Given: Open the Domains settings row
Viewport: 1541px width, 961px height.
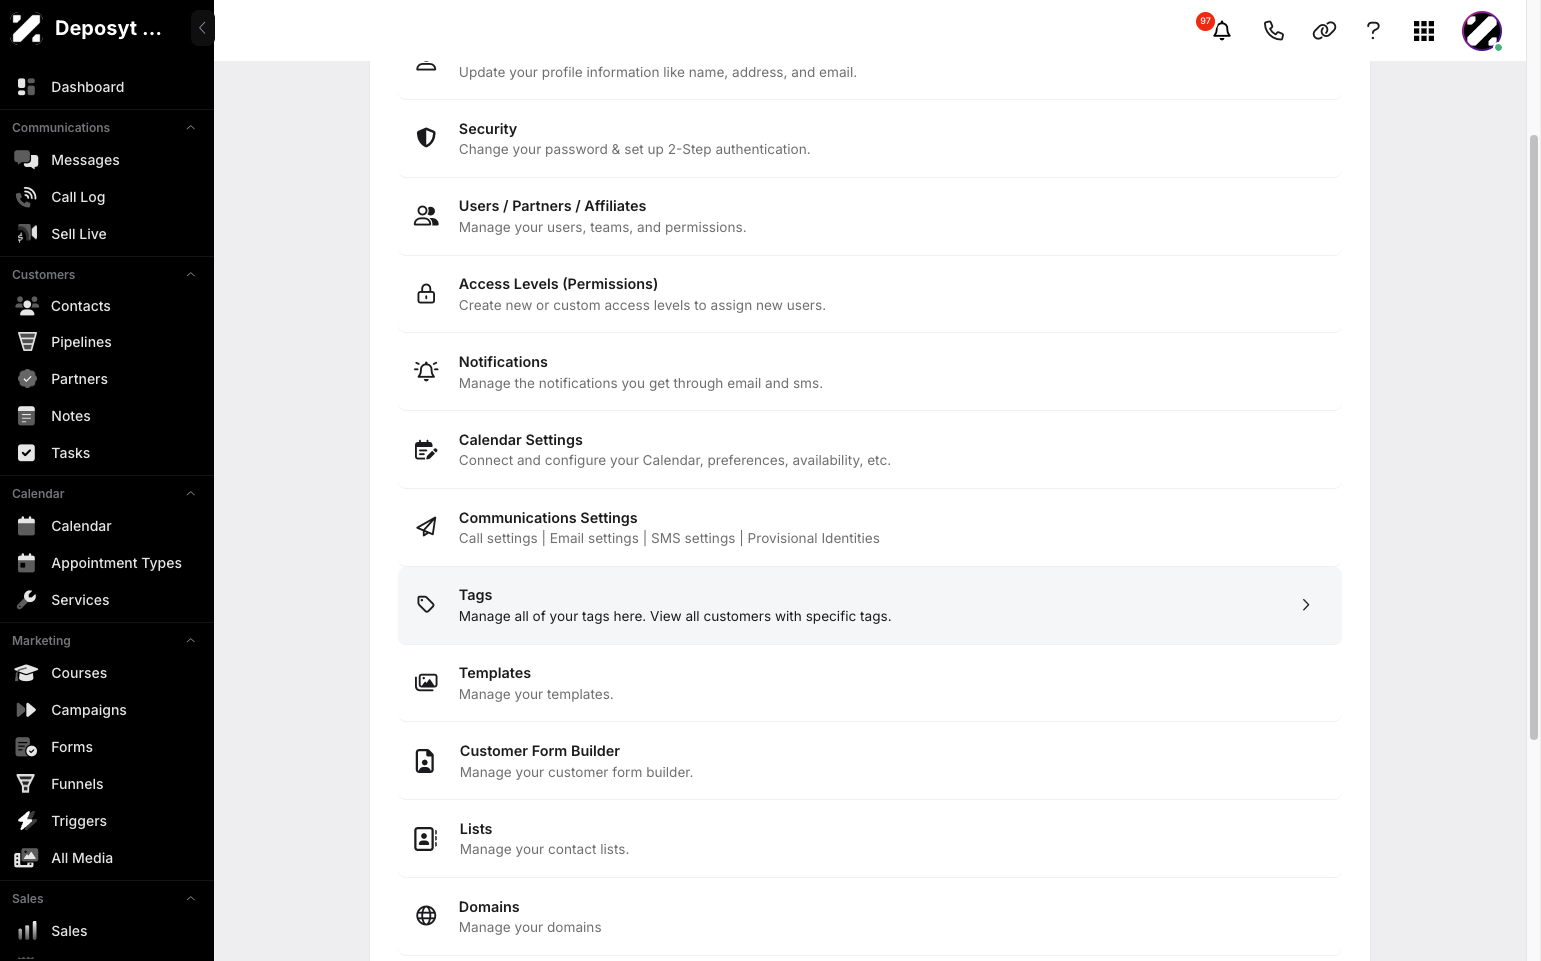Looking at the screenshot, I should point(869,917).
